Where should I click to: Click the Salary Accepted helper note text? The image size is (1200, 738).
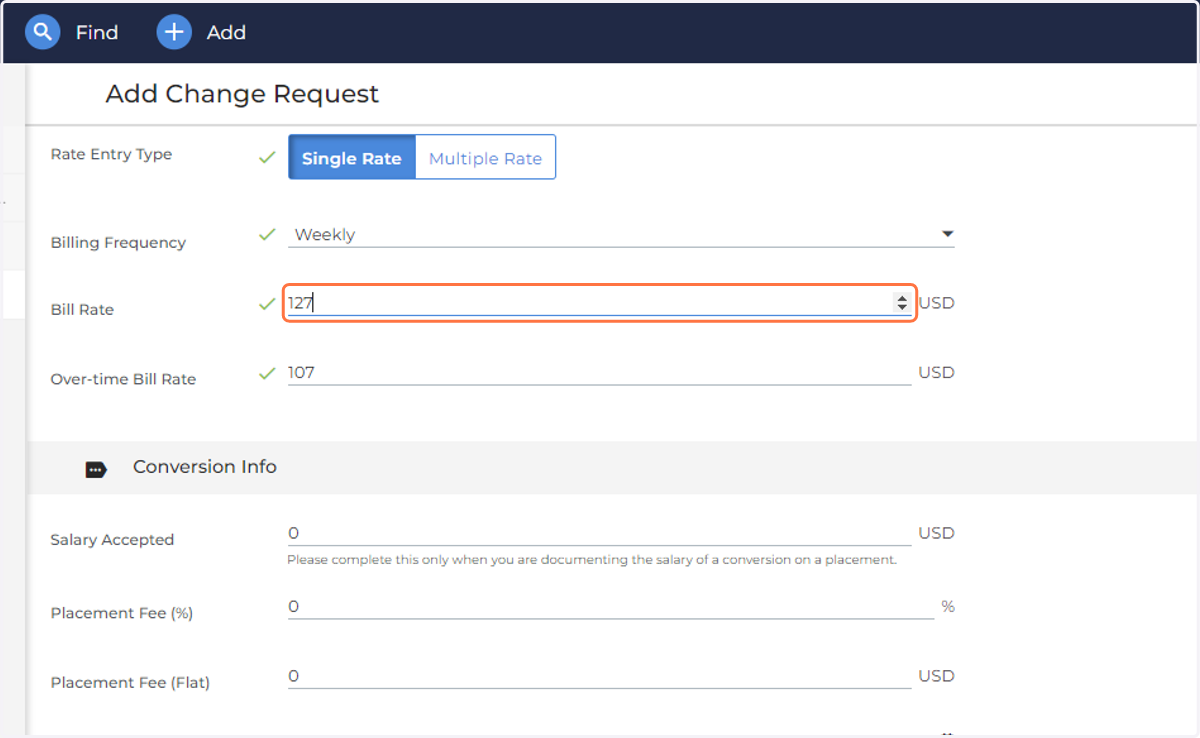coord(592,560)
